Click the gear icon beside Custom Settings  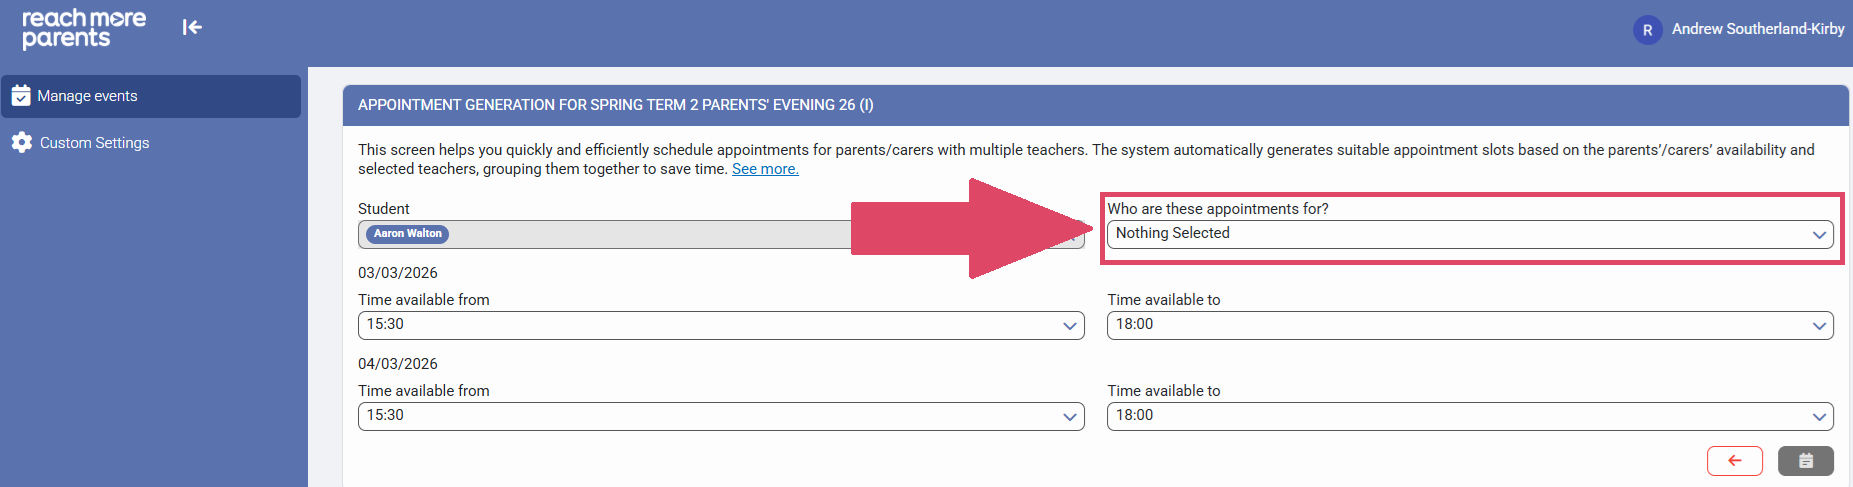pos(22,143)
